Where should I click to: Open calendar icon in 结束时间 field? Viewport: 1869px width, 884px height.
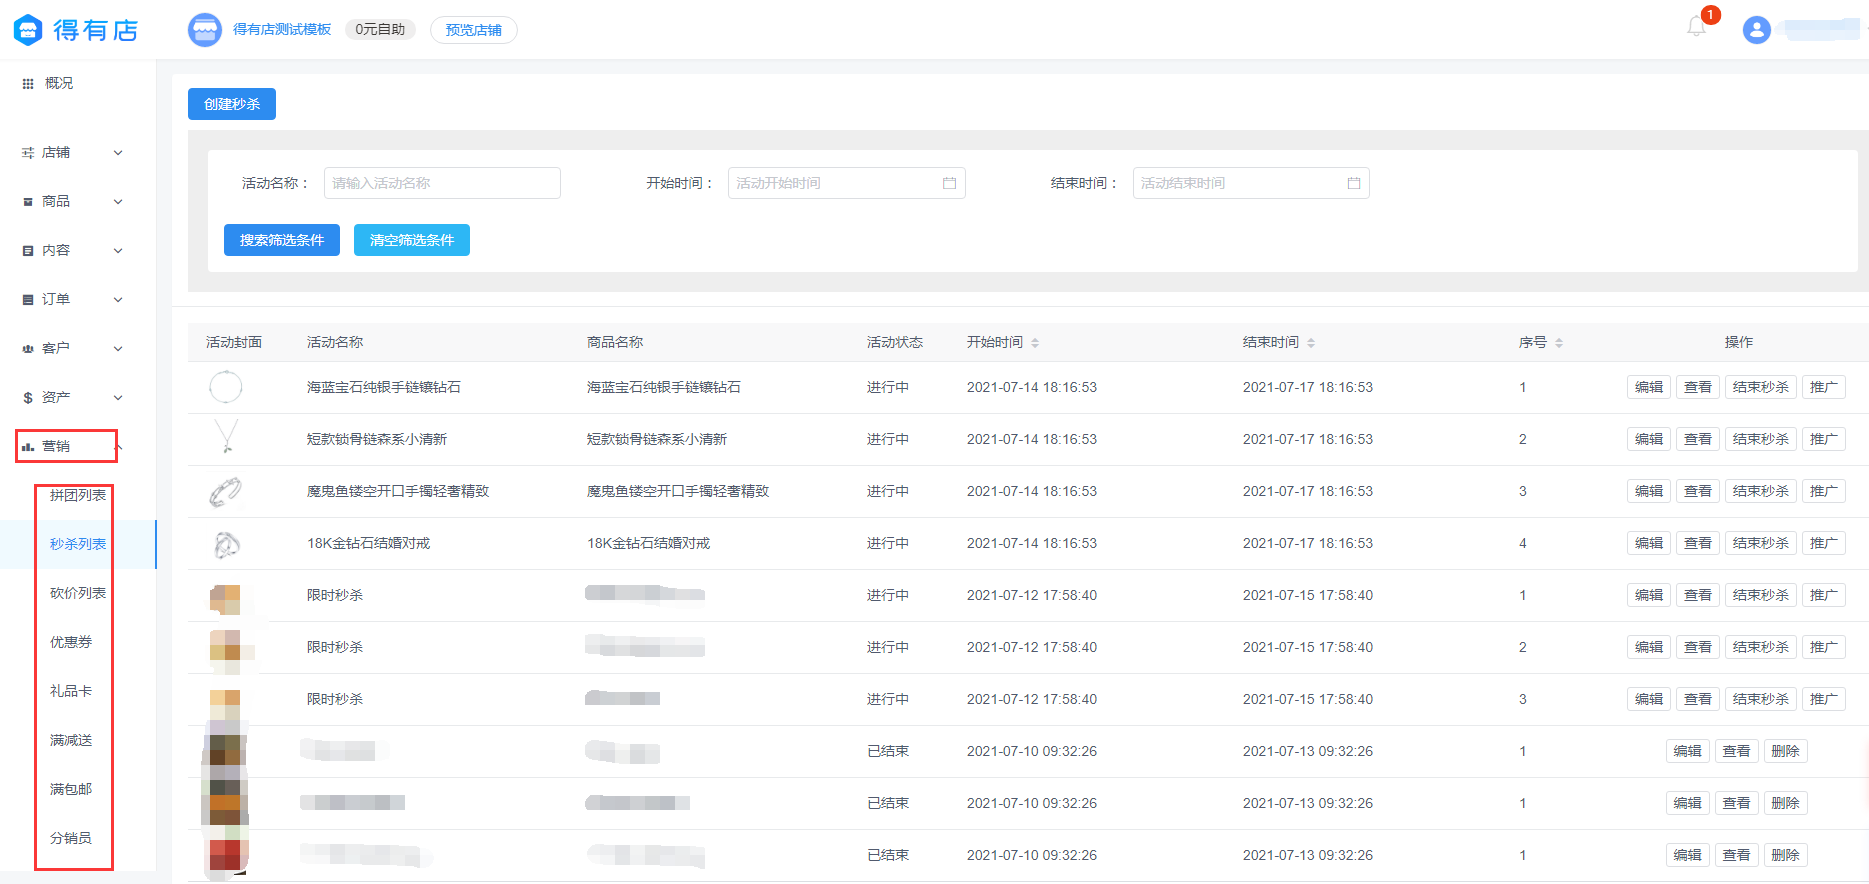point(1353,183)
